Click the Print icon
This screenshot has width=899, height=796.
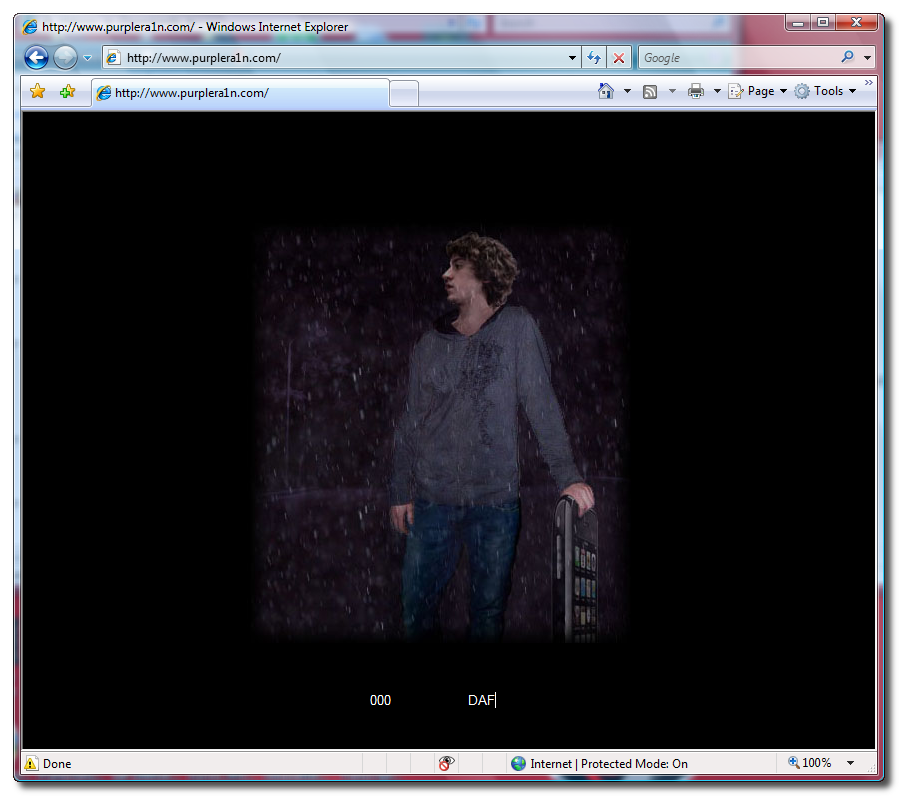coord(696,91)
